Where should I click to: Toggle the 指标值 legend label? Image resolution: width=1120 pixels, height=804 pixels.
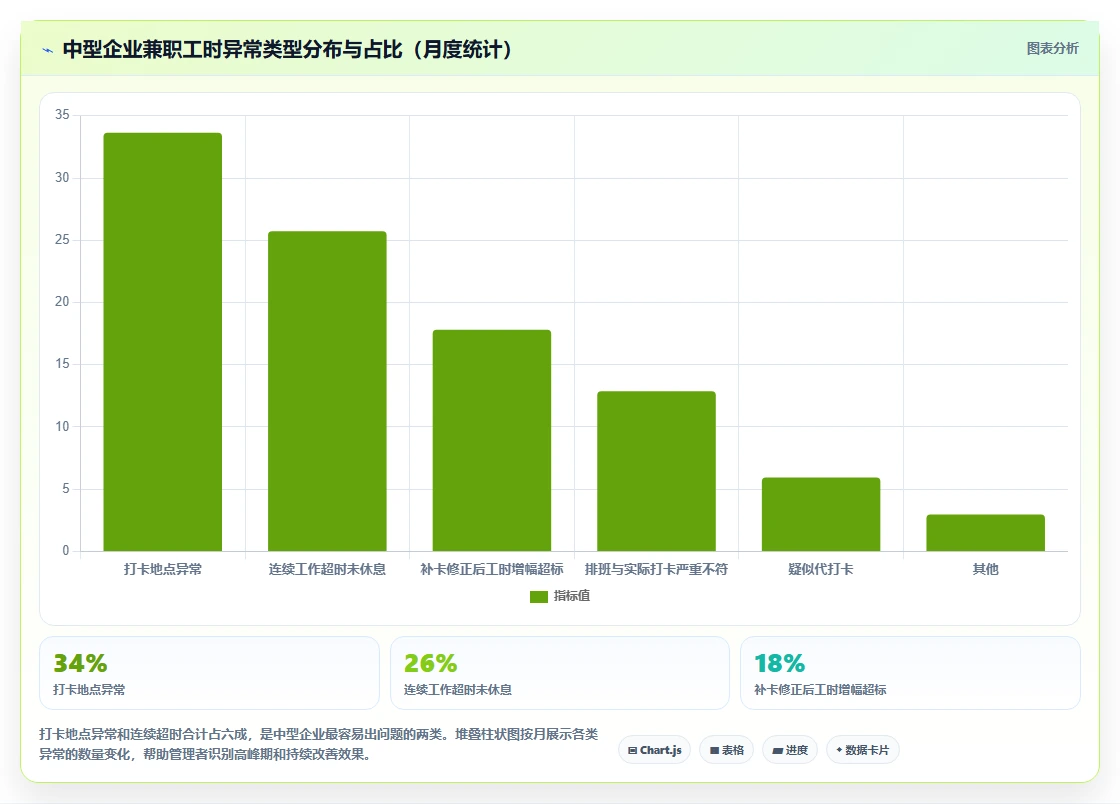571,596
